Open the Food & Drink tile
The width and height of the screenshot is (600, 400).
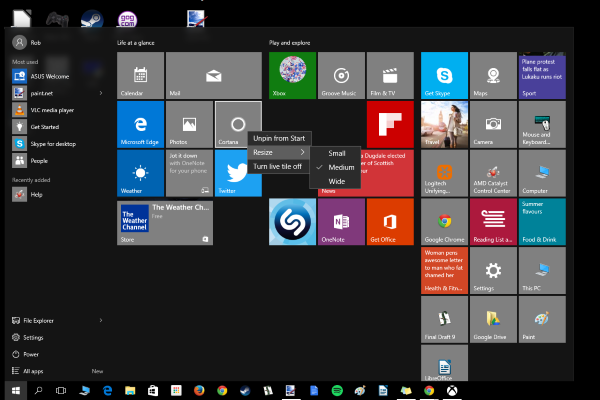point(542,222)
